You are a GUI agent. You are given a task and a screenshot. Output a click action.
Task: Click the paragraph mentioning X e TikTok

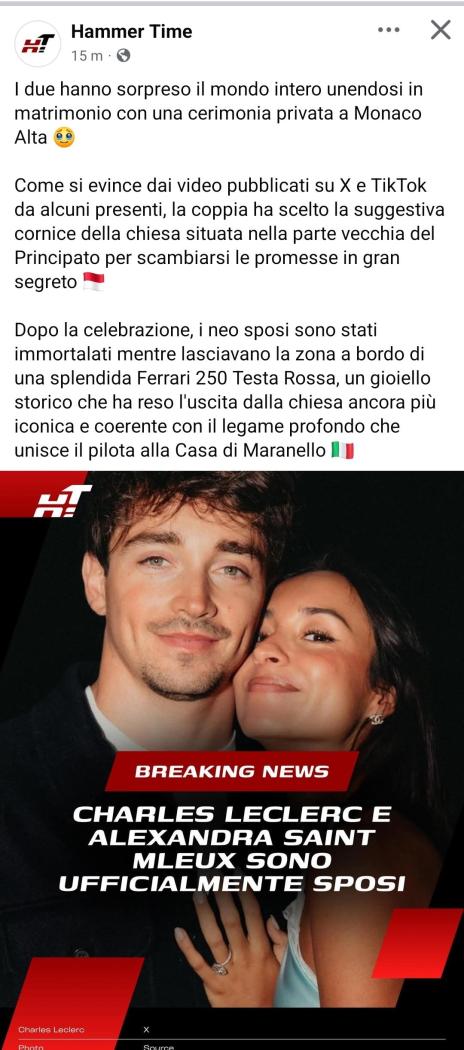point(230,234)
